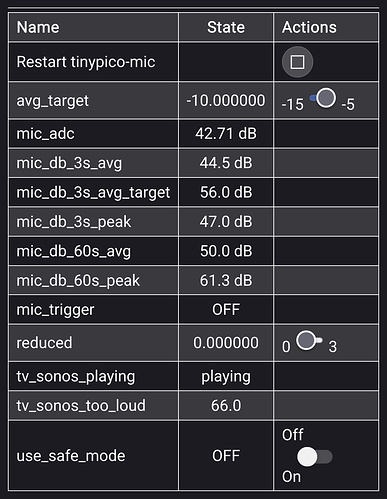Click the use_safe_mode OFF state text

click(x=226, y=456)
